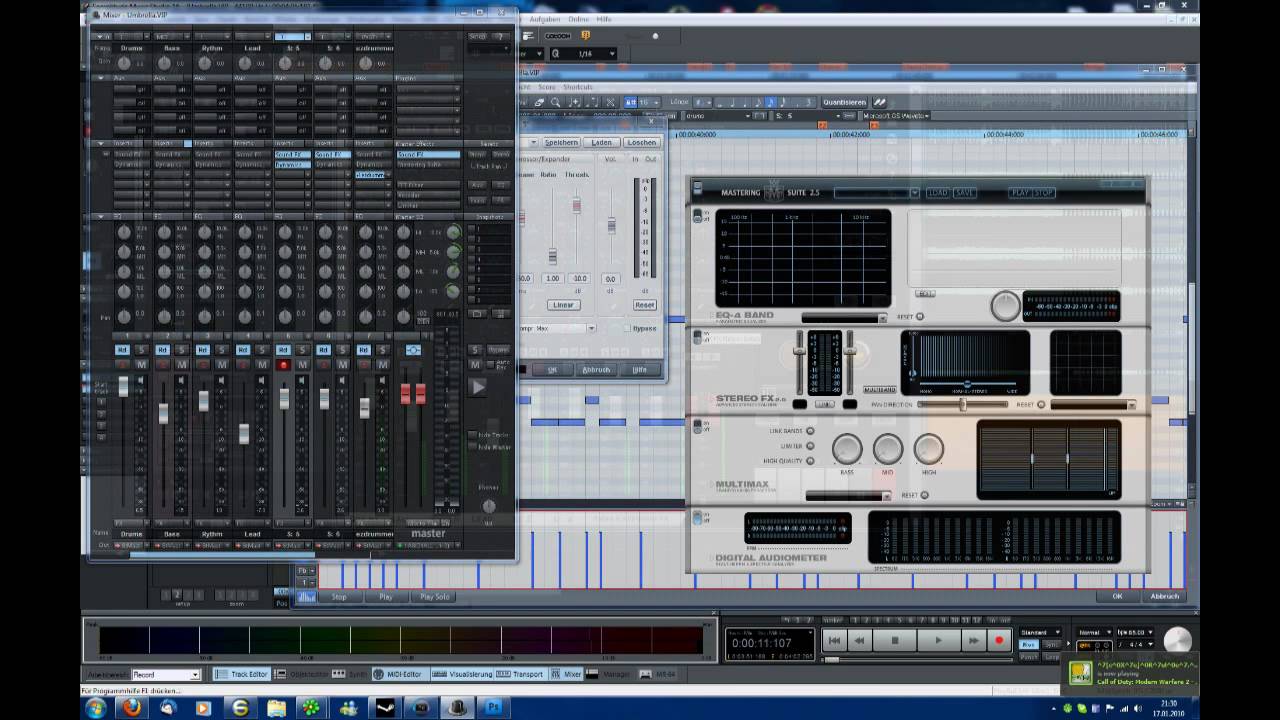Click highlighted Sound FX insert on S: 5 channel
The image size is (1280, 720).
pyautogui.click(x=291, y=154)
